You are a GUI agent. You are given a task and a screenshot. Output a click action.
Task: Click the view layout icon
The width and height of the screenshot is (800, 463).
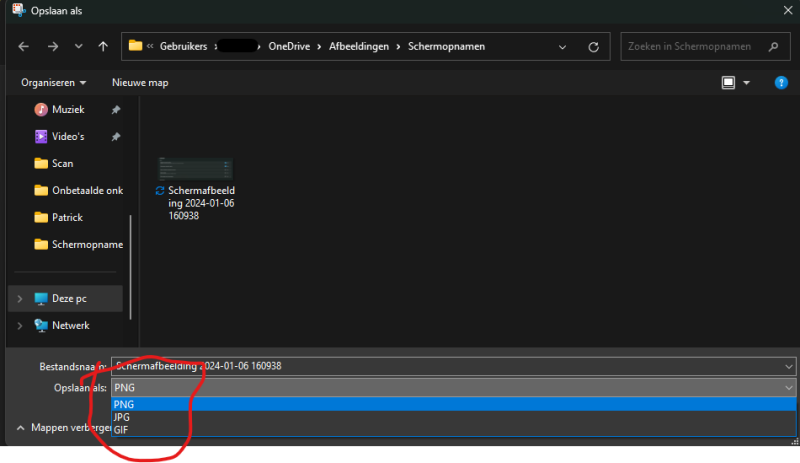coord(729,82)
